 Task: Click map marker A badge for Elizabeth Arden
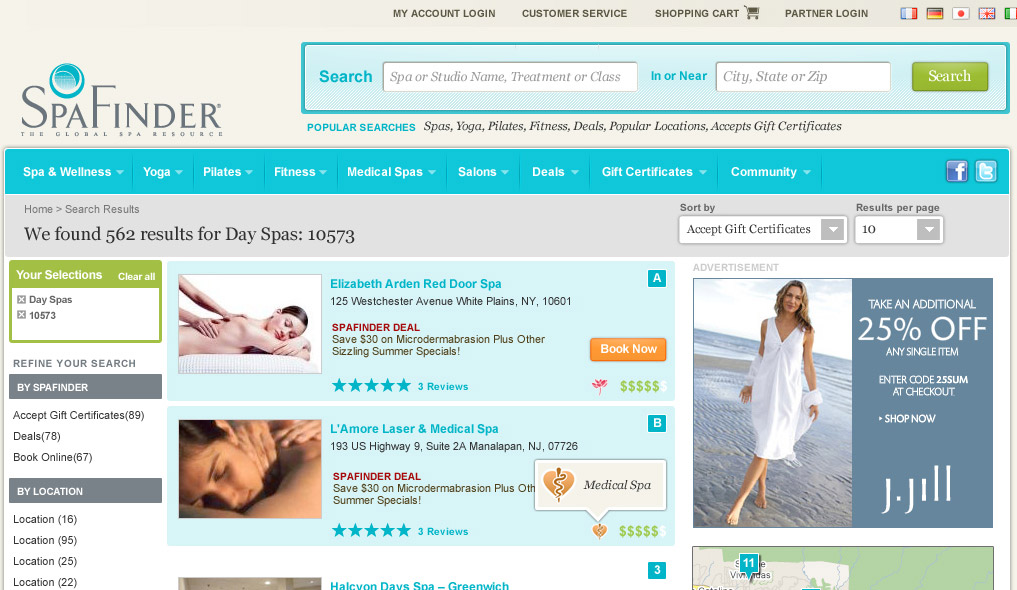657,278
